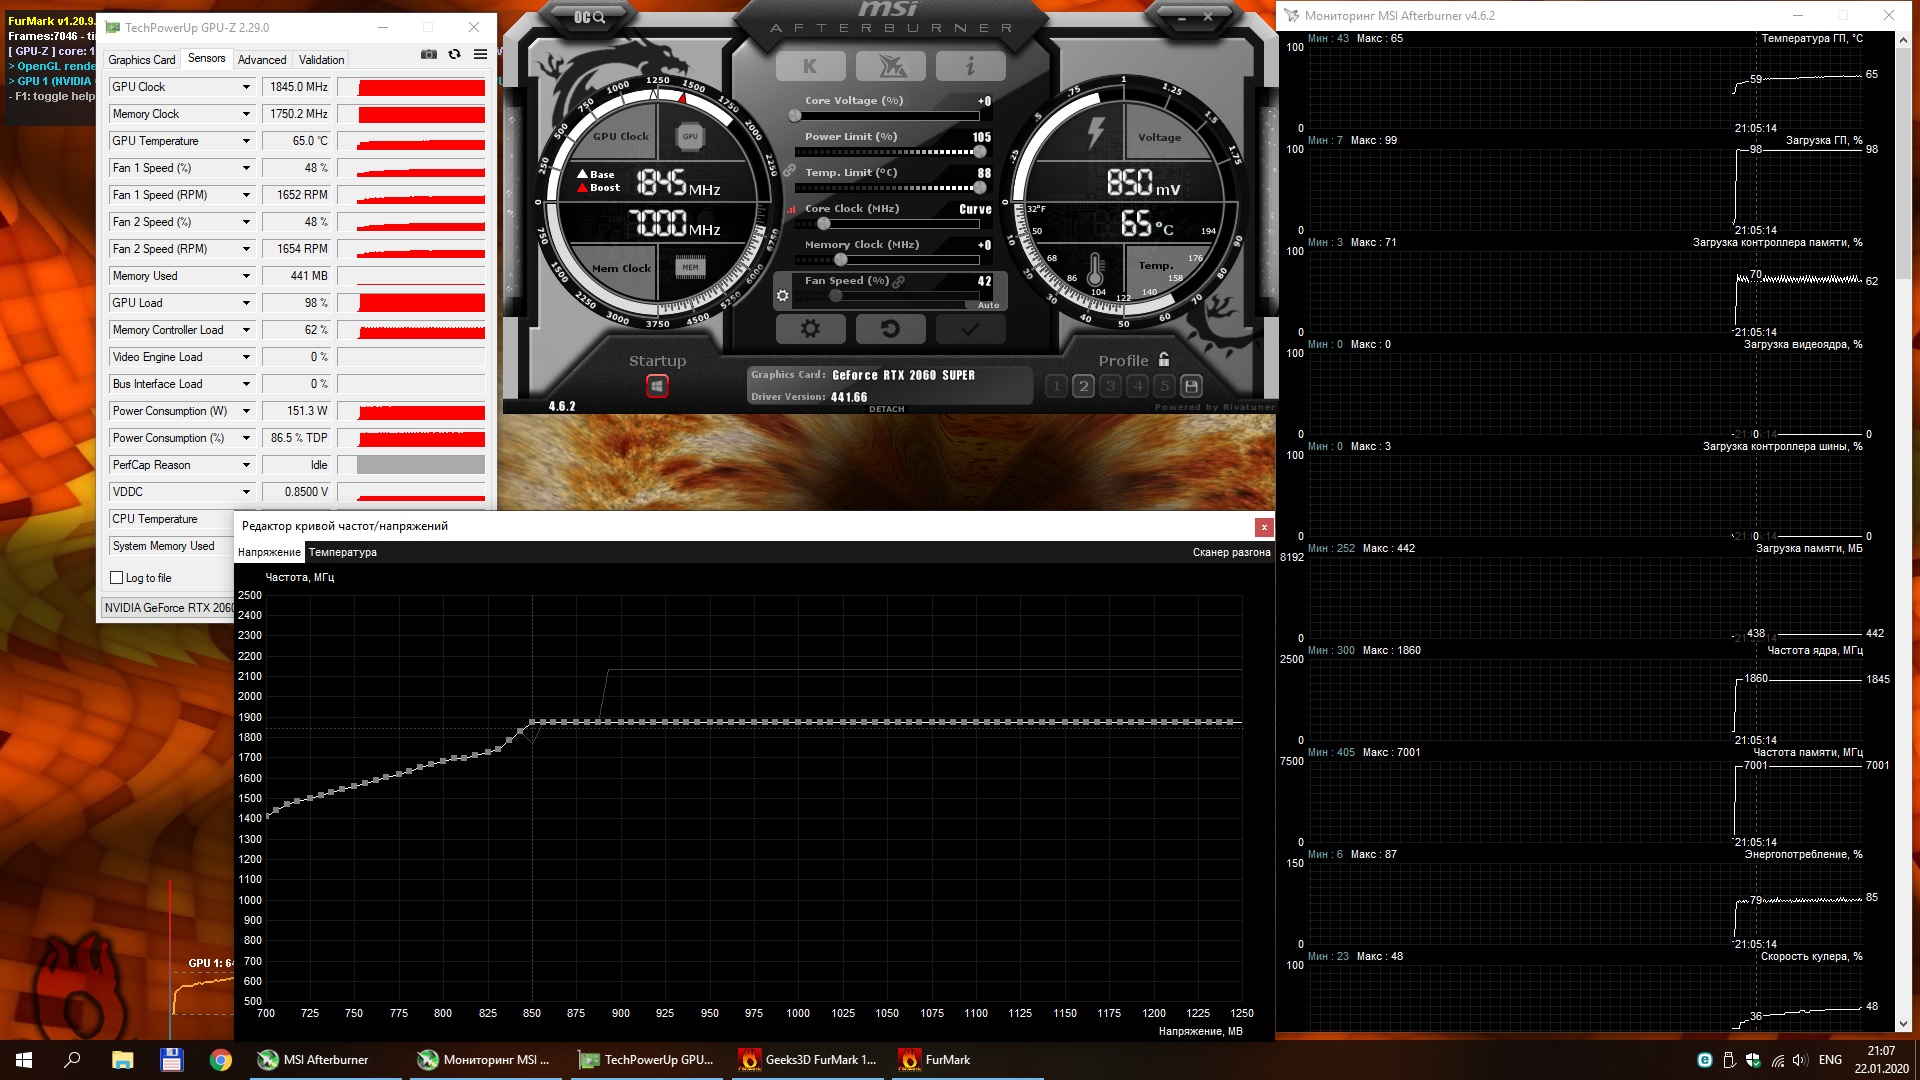The image size is (1920, 1080).
Task: Click the GPU-Z refresh icon
Action: (x=455, y=55)
